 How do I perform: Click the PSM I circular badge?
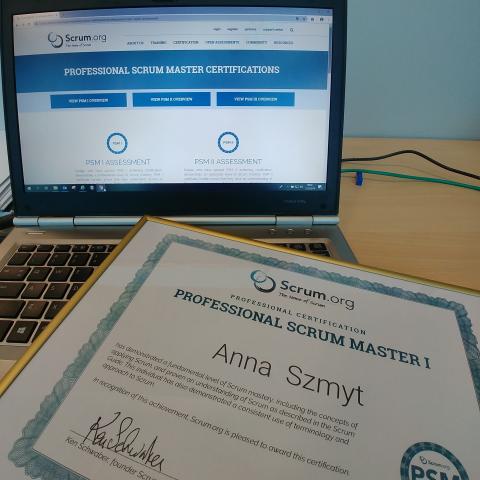coord(117,143)
